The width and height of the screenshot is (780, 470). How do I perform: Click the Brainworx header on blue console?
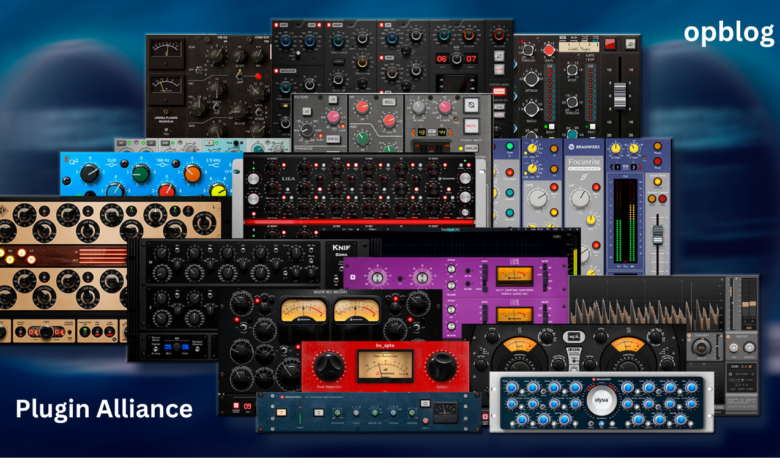point(584,147)
